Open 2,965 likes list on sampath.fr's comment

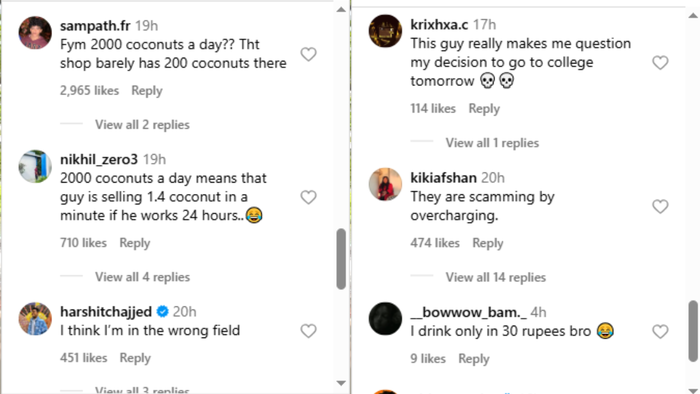click(89, 91)
